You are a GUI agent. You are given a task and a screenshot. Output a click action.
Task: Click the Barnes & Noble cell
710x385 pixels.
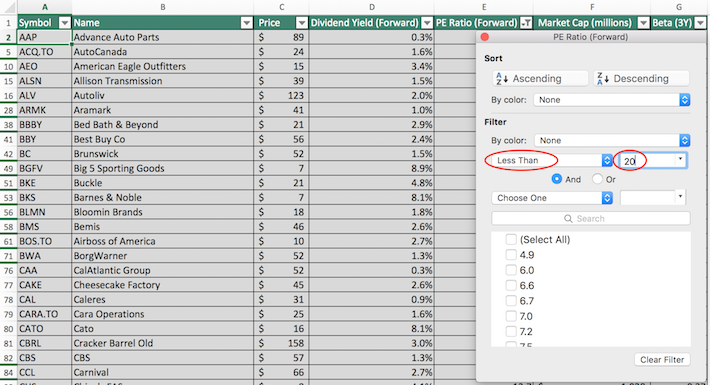tap(163, 197)
